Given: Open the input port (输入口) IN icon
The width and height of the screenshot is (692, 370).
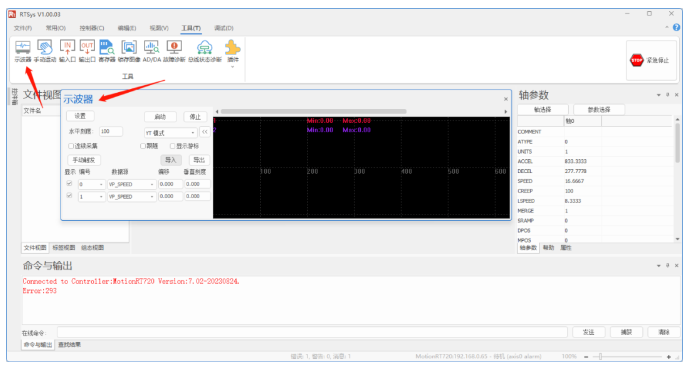Looking at the screenshot, I should (x=68, y=51).
